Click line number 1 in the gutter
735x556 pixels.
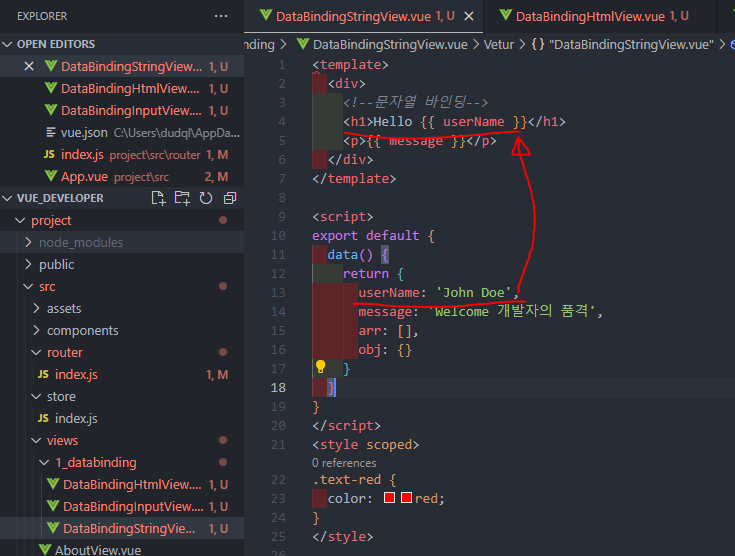coord(282,65)
